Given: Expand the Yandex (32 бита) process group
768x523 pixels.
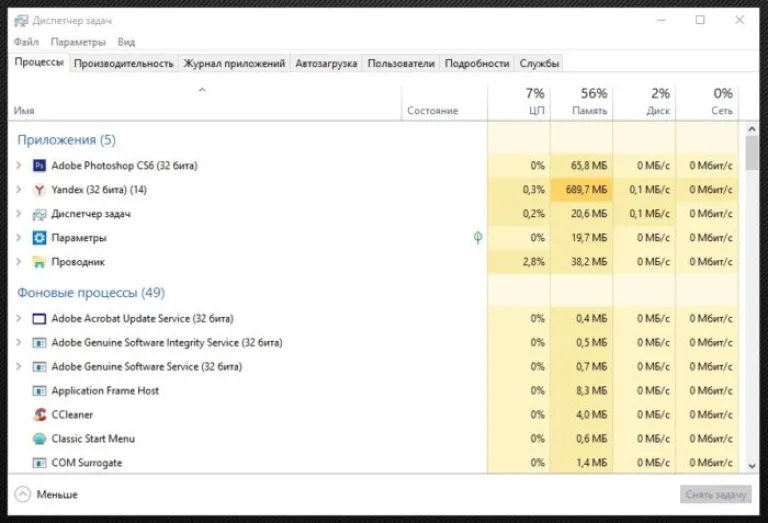Looking at the screenshot, I should tap(19, 189).
